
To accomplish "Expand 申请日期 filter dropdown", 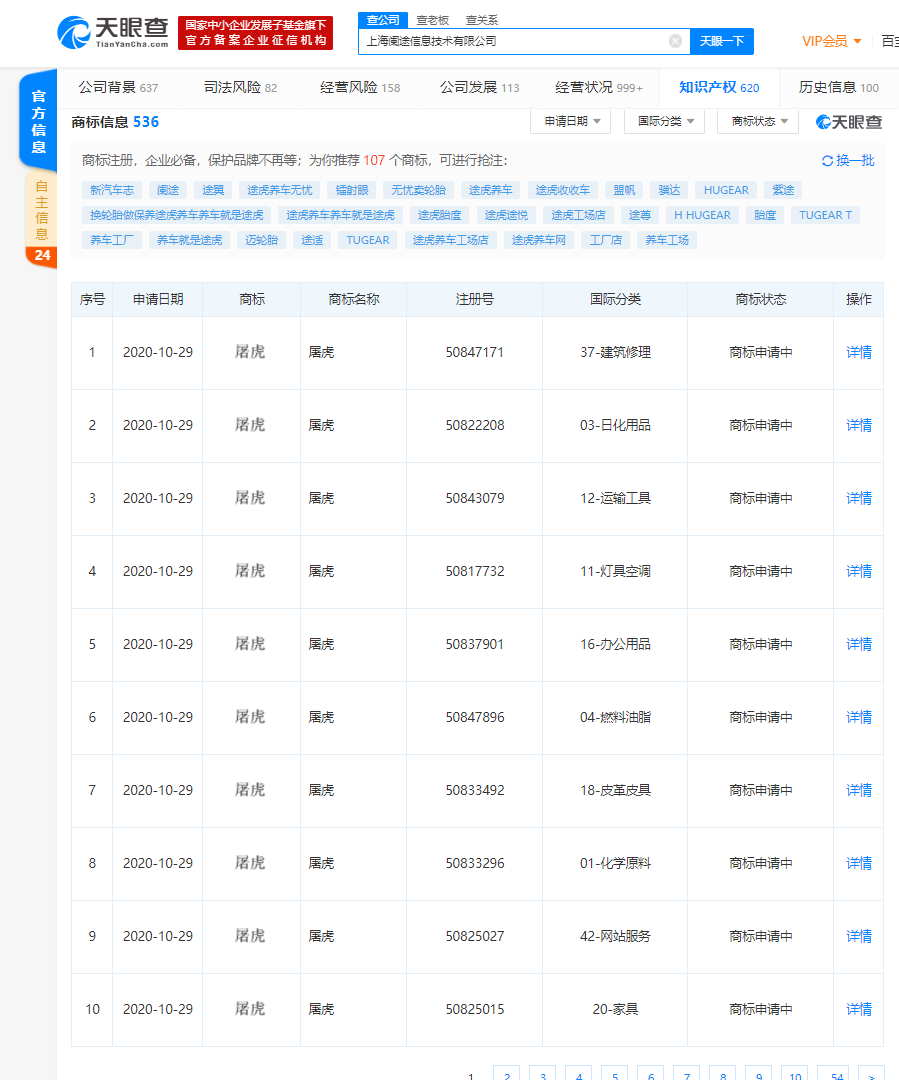I will (x=571, y=121).
